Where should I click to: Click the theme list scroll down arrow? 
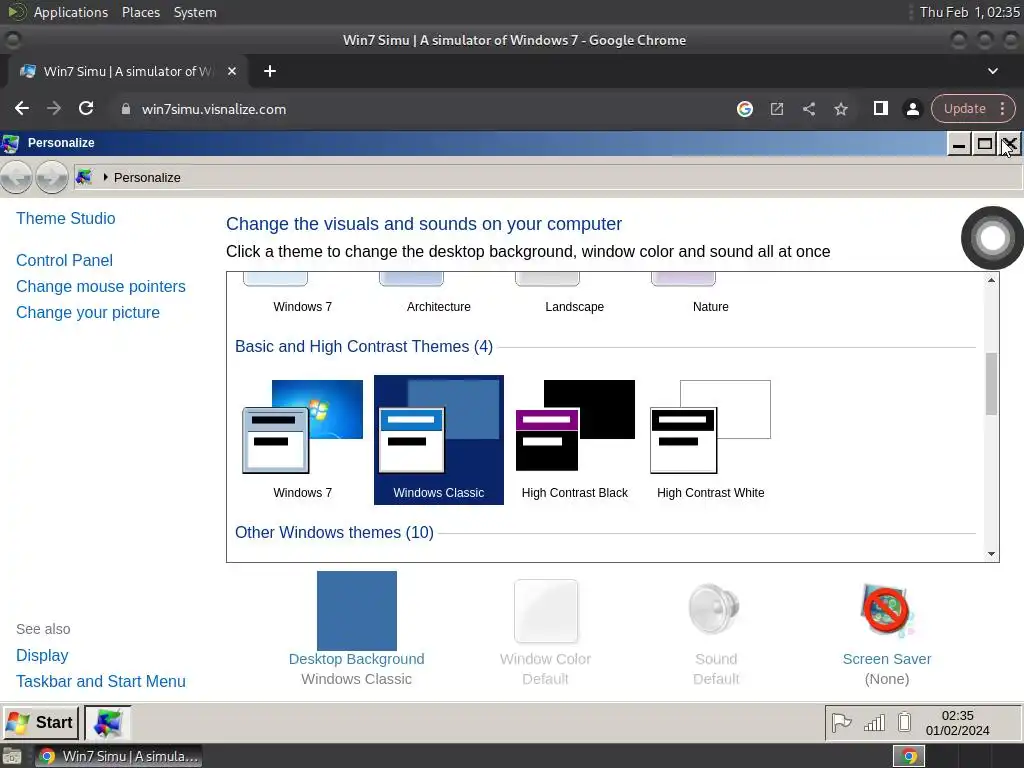tap(991, 554)
